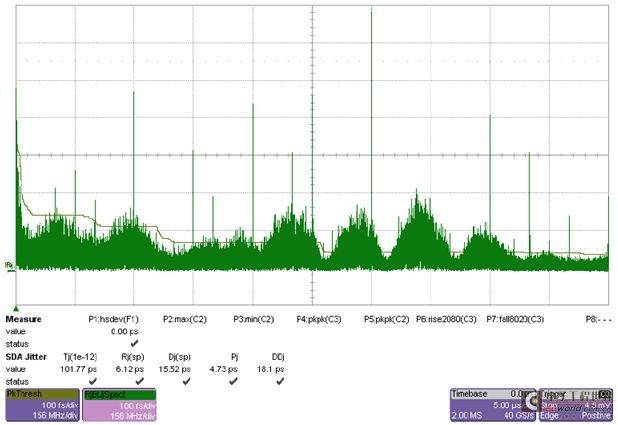This screenshot has width=618, height=425.
Task: Click the Rj(sp) status checkmark
Action: [x=140, y=381]
